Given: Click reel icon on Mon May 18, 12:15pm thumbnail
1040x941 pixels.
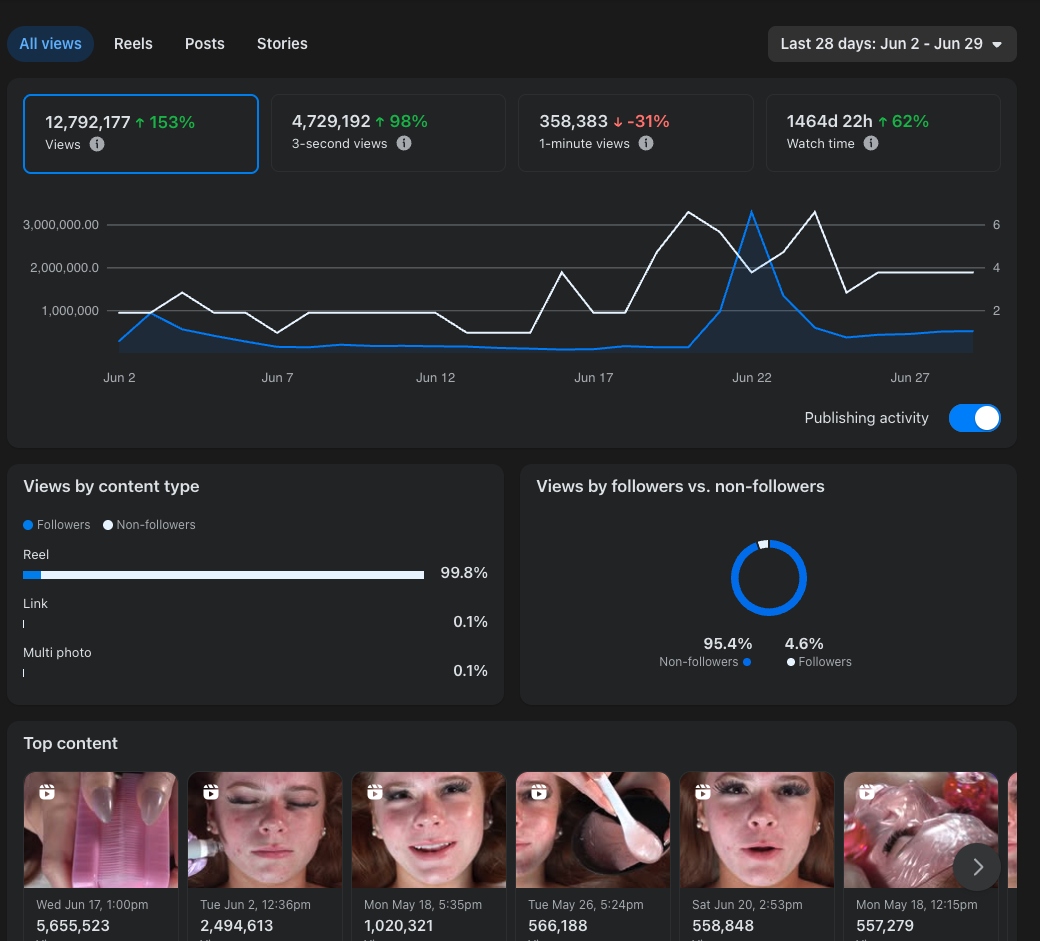Looking at the screenshot, I should tap(867, 792).
